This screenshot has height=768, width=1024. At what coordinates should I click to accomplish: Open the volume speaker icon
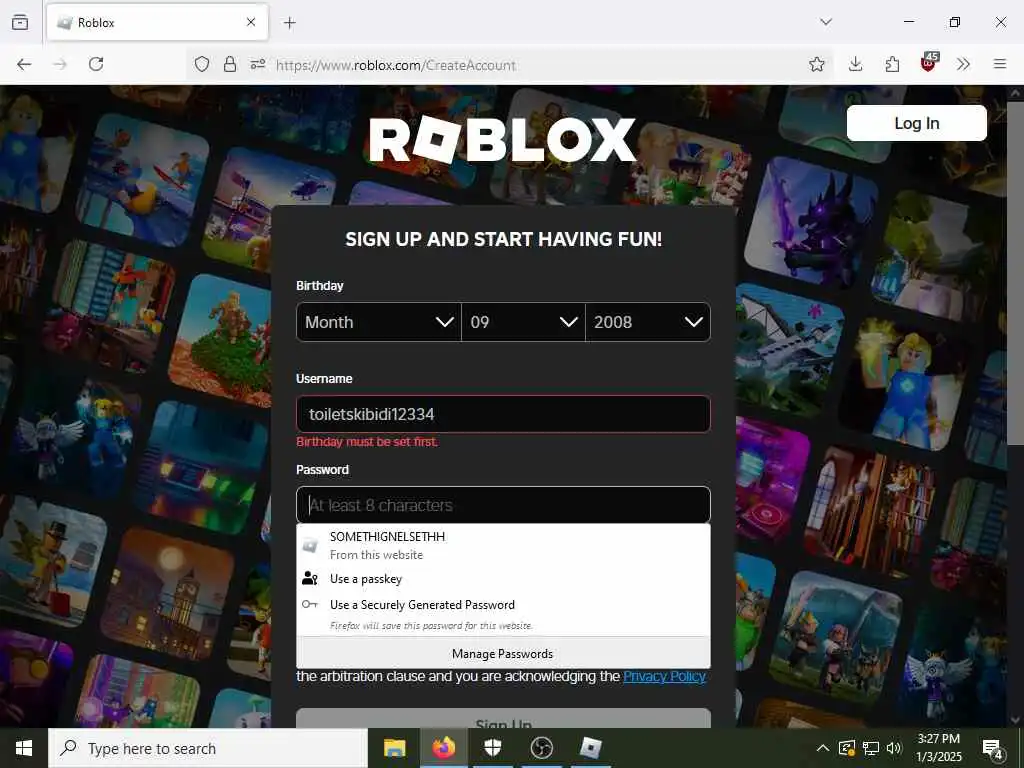click(x=894, y=748)
